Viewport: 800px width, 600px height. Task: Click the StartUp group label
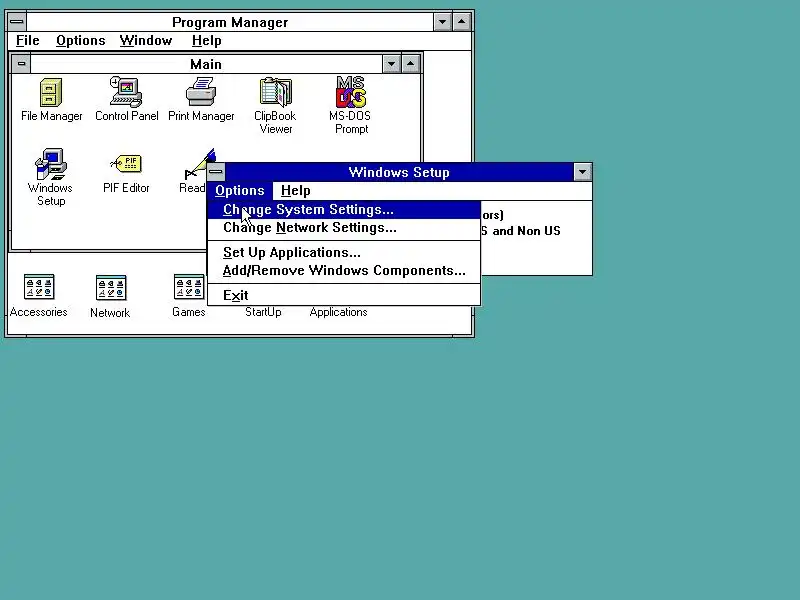[263, 312]
